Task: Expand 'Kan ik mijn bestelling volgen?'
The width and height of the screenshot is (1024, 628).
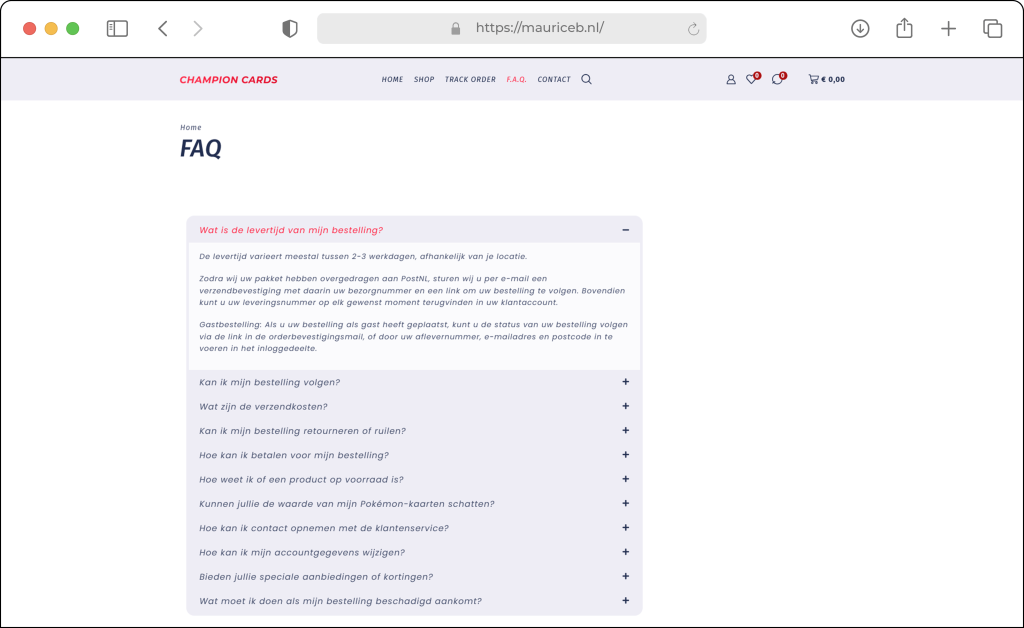Action: click(415, 382)
